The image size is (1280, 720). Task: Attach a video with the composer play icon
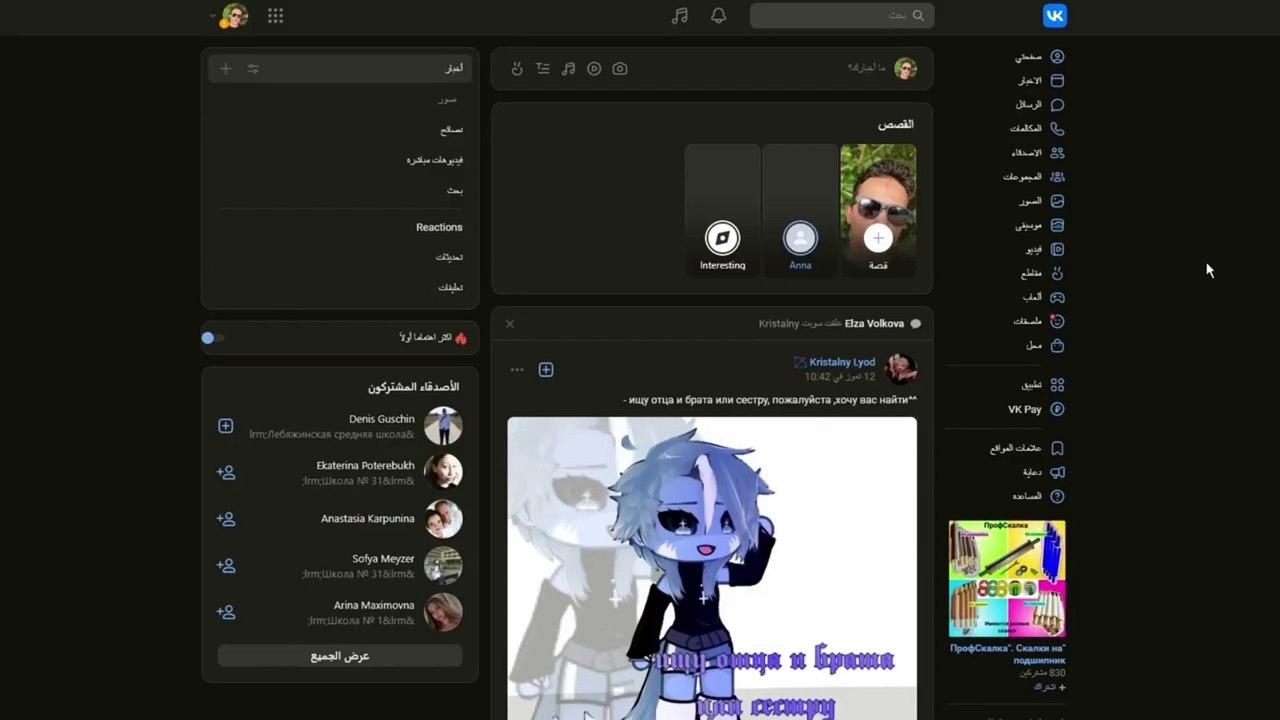click(594, 69)
